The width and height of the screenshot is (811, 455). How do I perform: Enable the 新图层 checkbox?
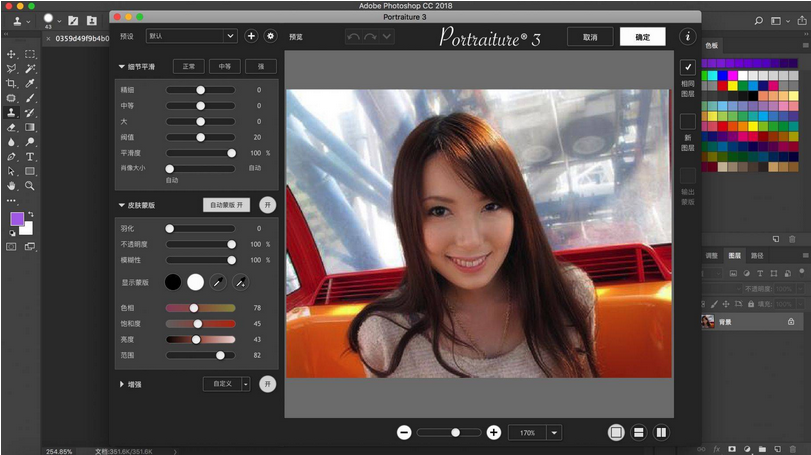[x=687, y=122]
